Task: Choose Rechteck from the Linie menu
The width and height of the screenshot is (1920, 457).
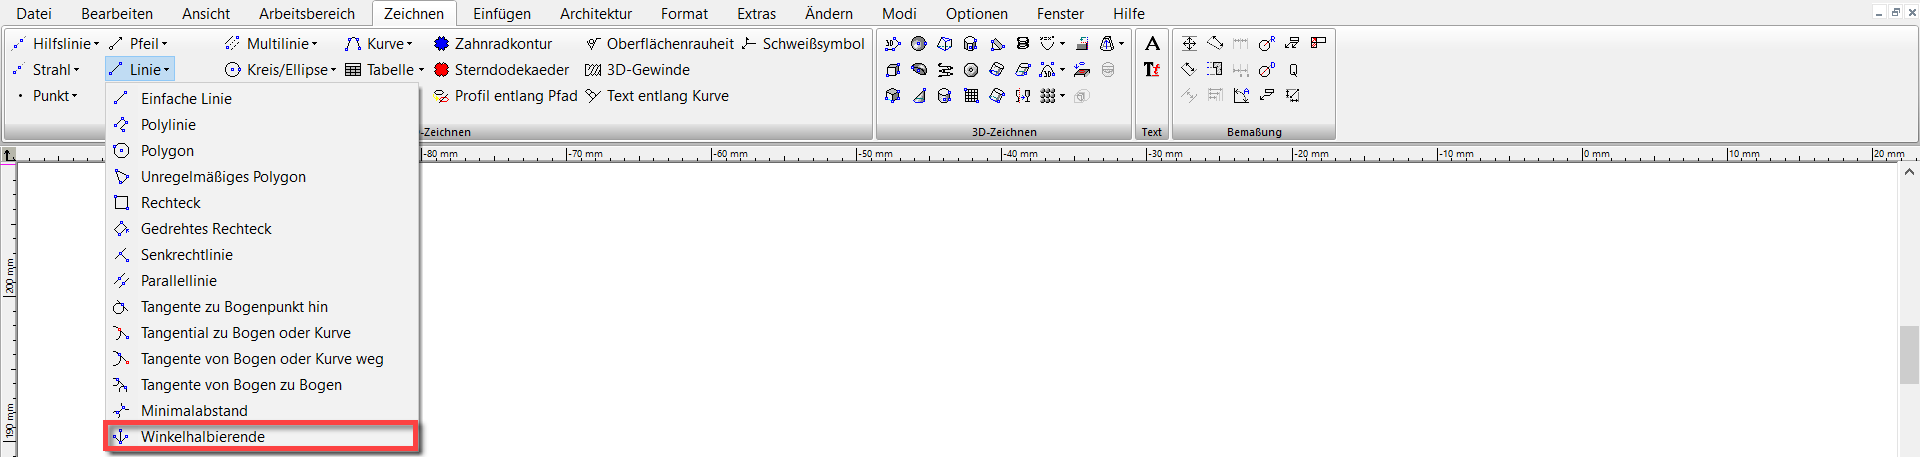Action: tap(262, 203)
